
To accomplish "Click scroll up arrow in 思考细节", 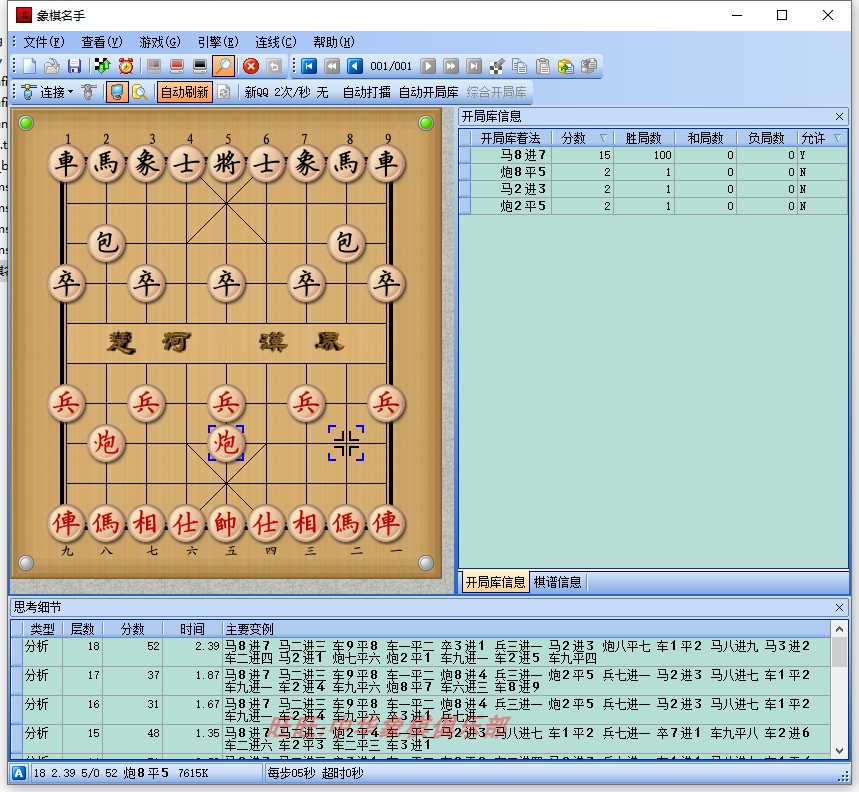I will point(839,629).
